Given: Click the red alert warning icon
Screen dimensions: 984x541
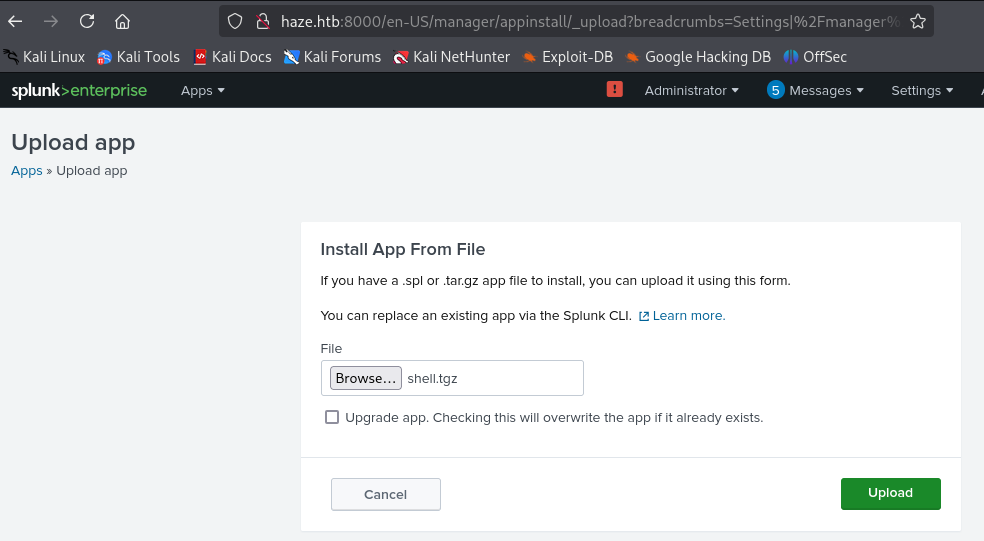Looking at the screenshot, I should point(614,90).
